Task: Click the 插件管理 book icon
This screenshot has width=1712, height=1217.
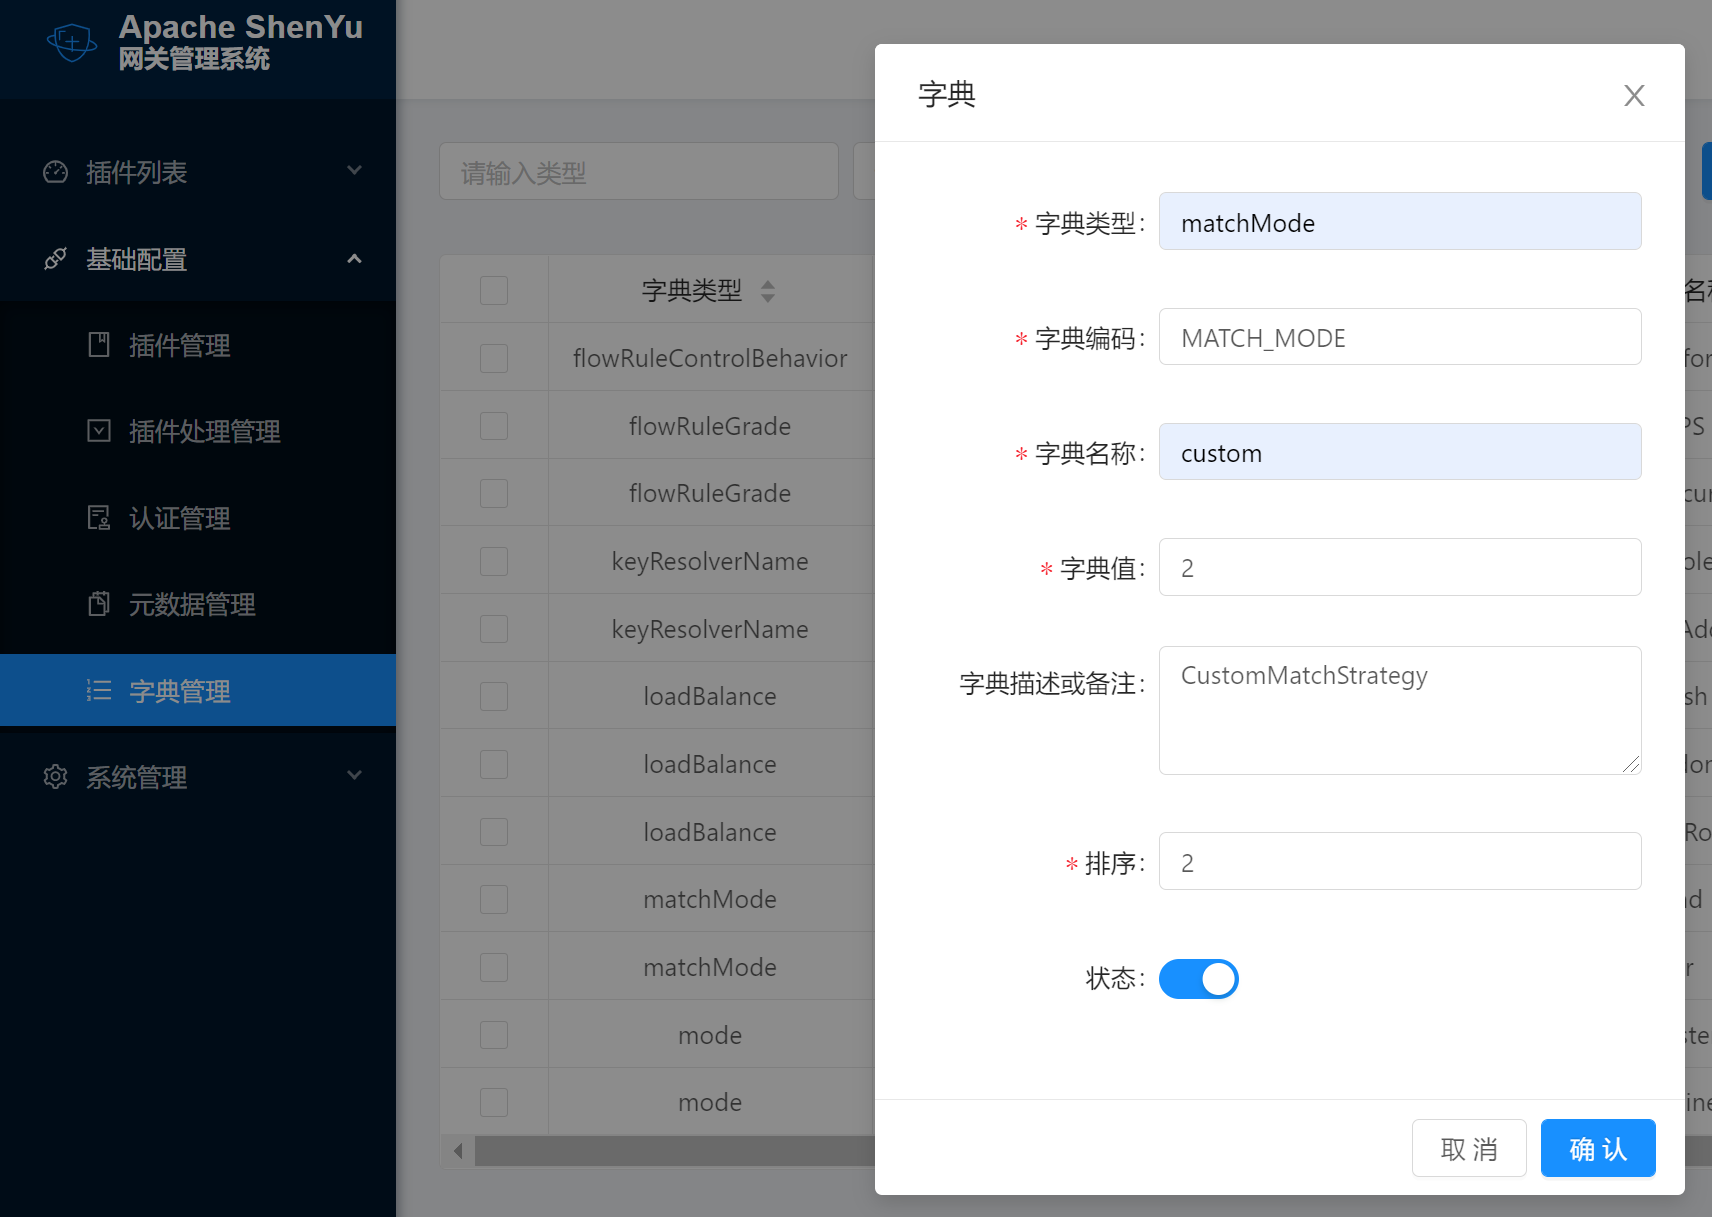Action: pos(99,345)
